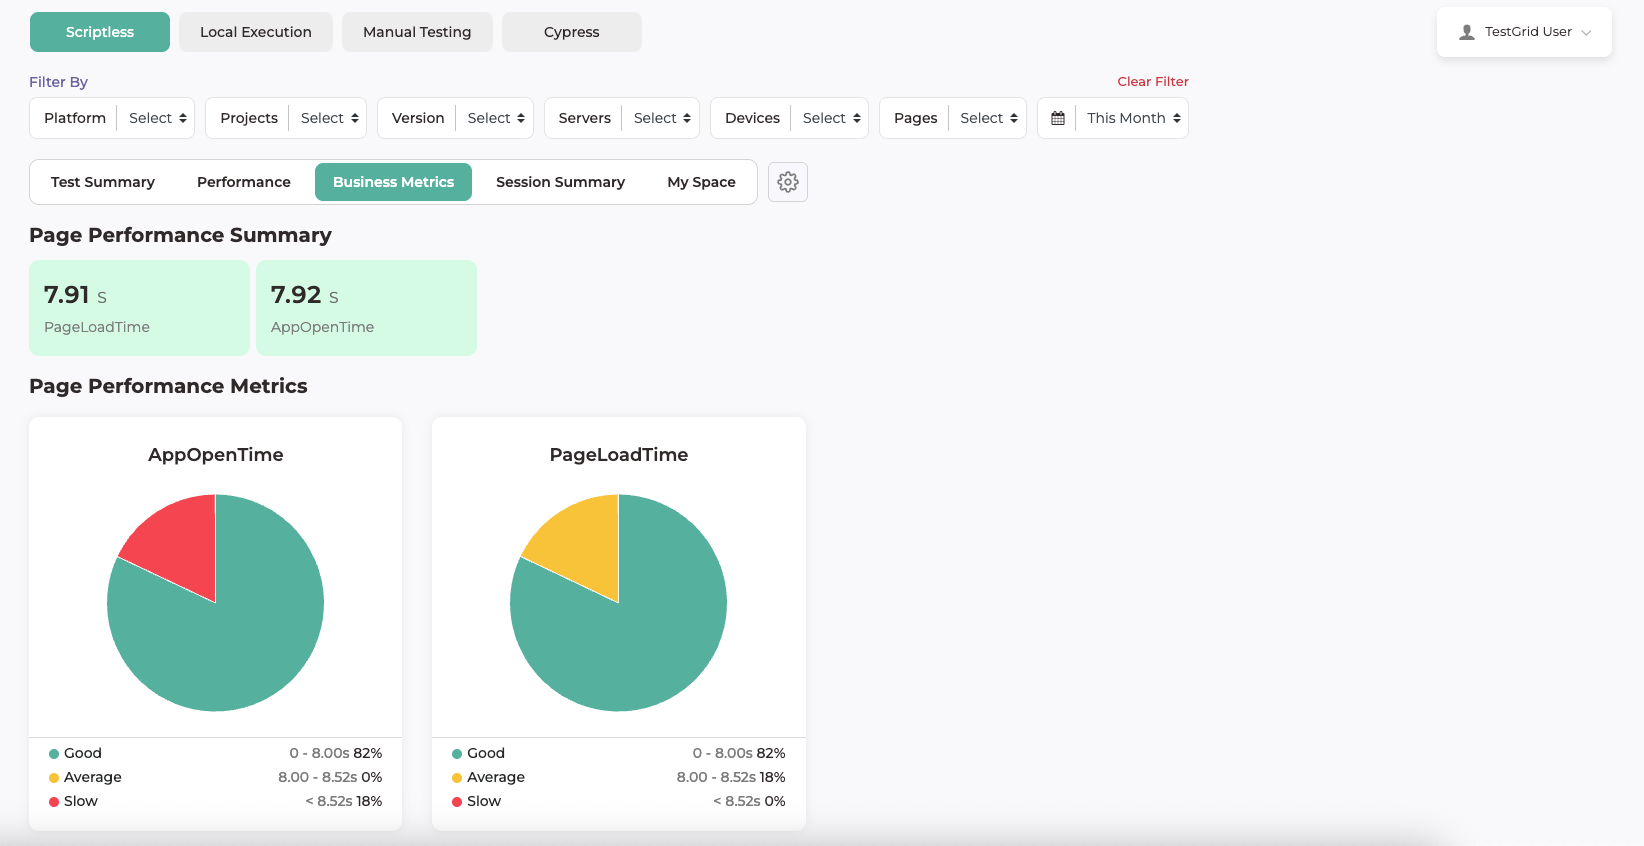The image size is (1644, 846).
Task: Select the Cypress execution mode button
Action: [x=571, y=32]
